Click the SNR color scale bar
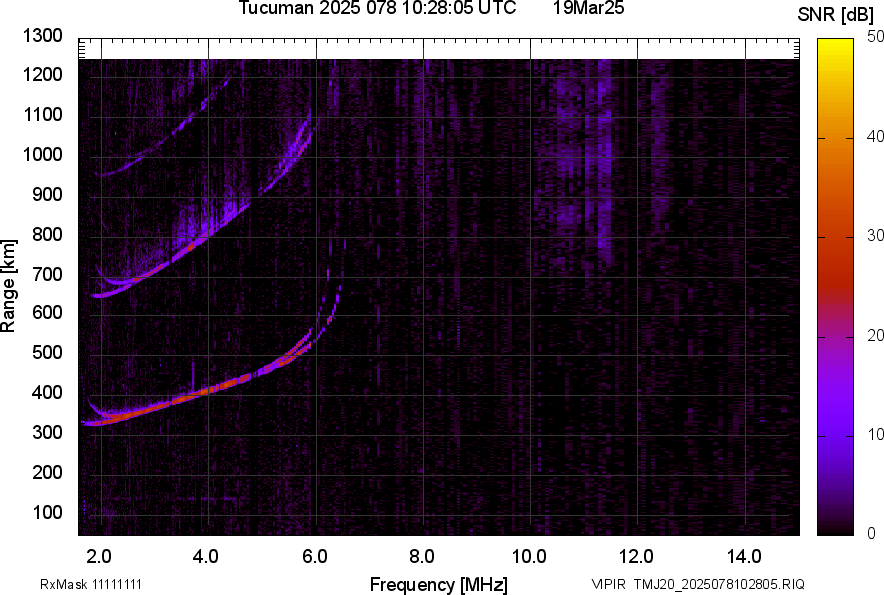Image resolution: width=884 pixels, height=595 pixels. (835, 287)
